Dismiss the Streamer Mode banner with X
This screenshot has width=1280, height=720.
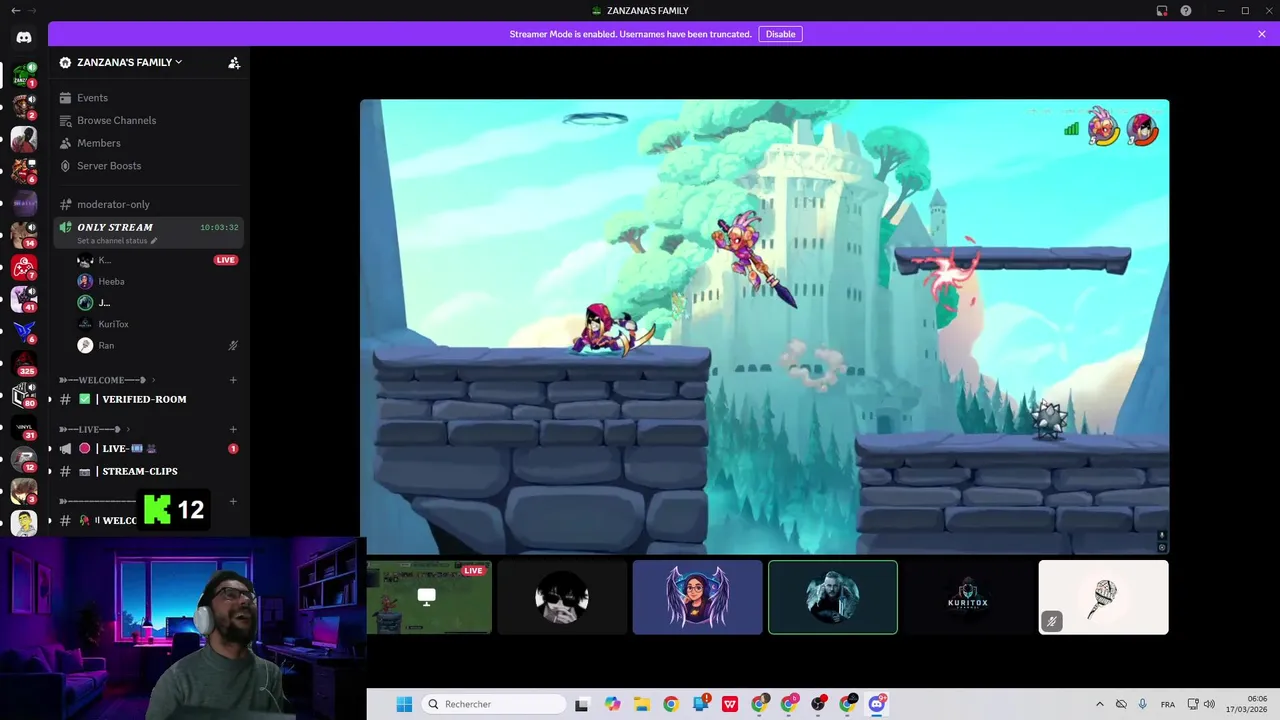pos(1262,34)
